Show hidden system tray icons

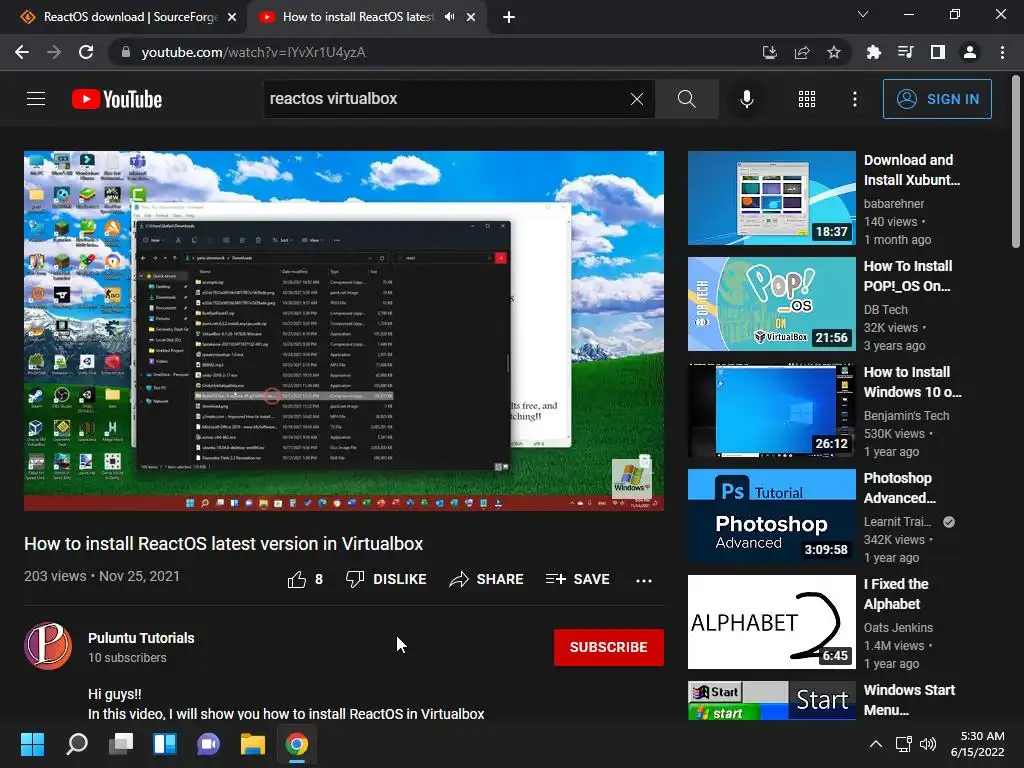coord(876,744)
